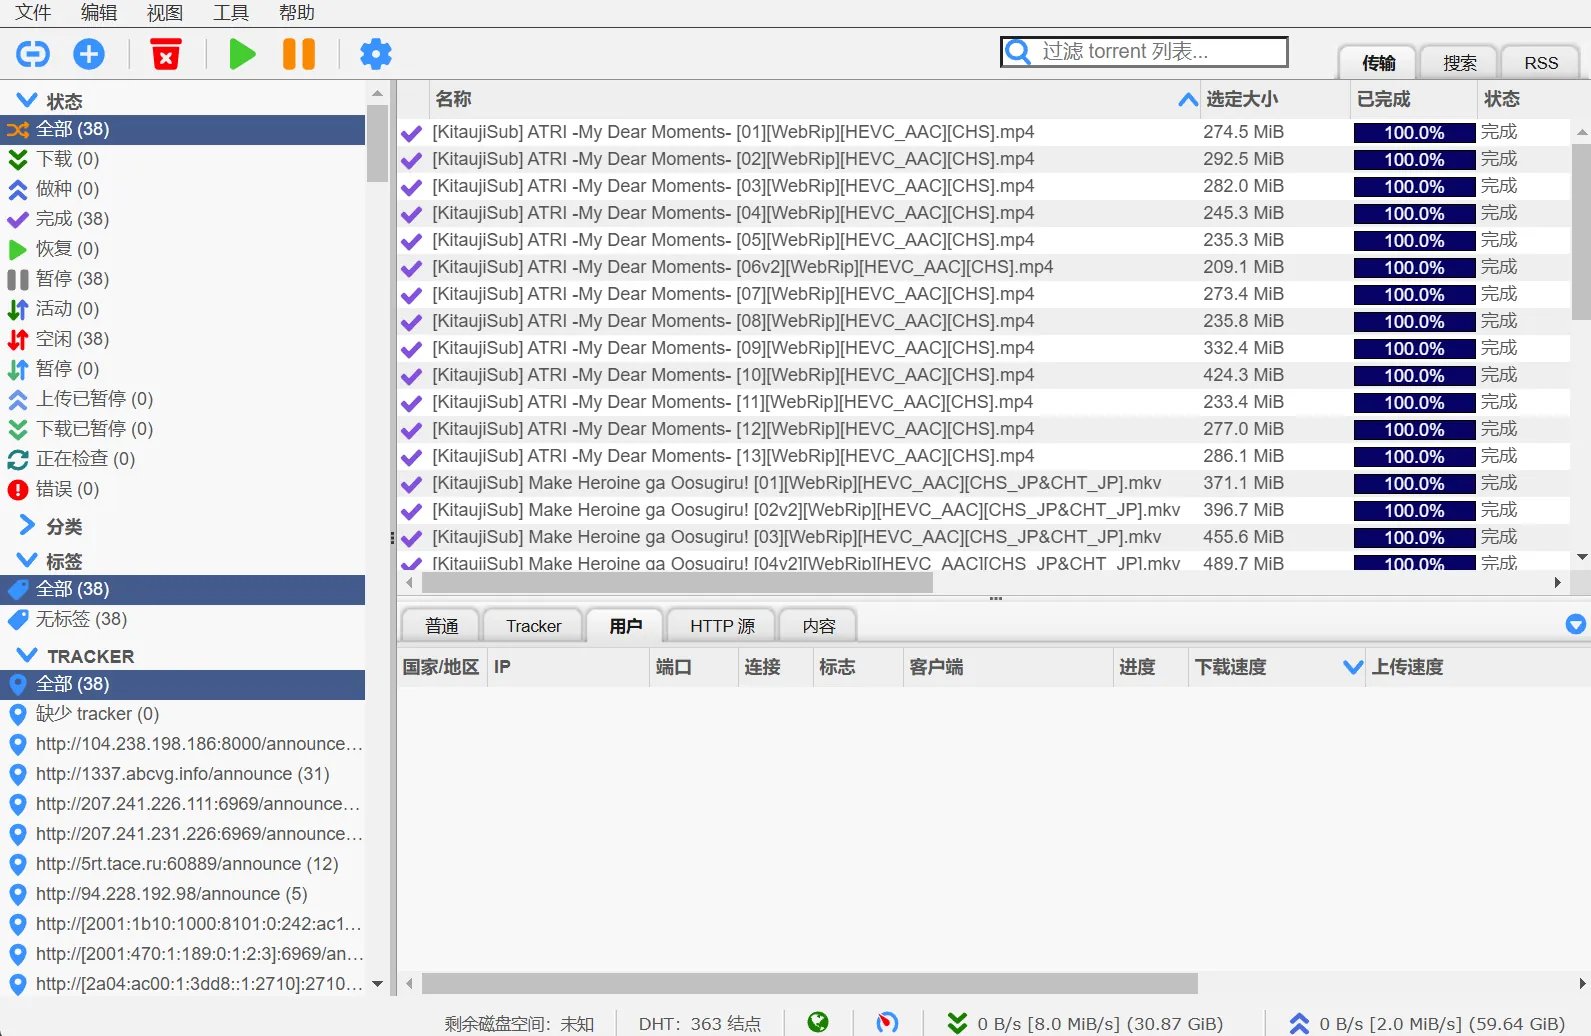
Task: Click the green globe connection status icon
Action: [818, 1022]
